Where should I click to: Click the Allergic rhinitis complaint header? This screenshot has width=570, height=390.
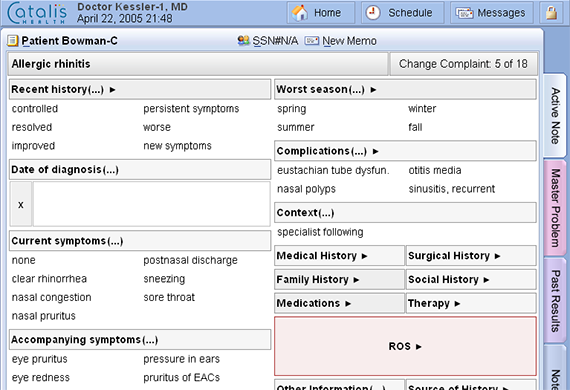pyautogui.click(x=198, y=64)
